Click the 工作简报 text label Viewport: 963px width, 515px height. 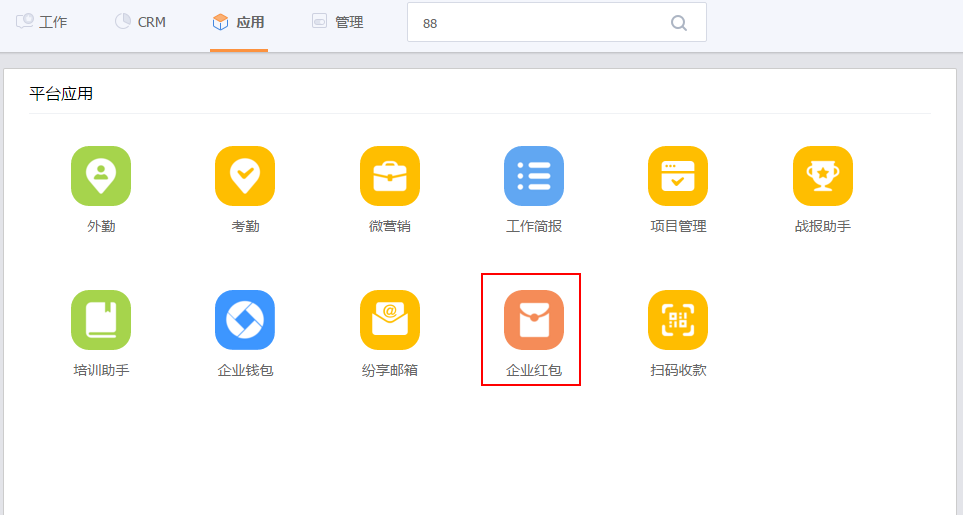(x=534, y=226)
